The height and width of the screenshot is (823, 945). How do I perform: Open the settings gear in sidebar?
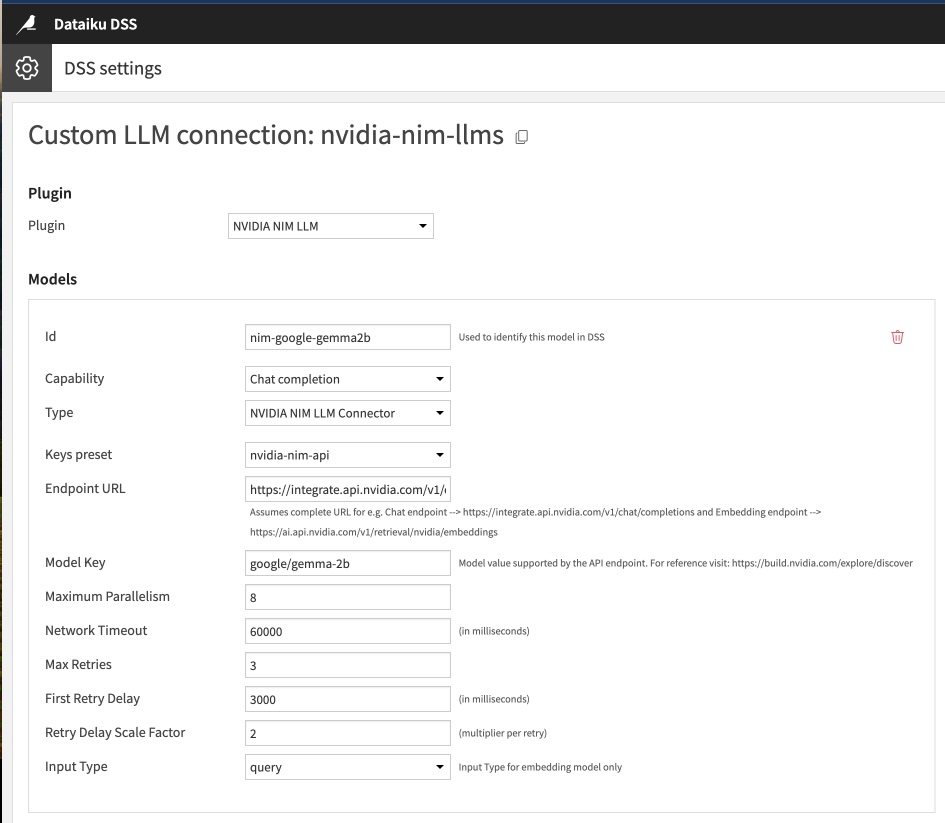tap(26, 68)
